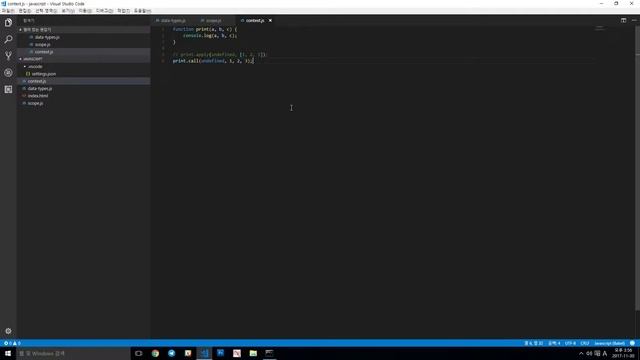Show hidden system tray icons
This screenshot has height=360, width=640.
tap(581, 353)
